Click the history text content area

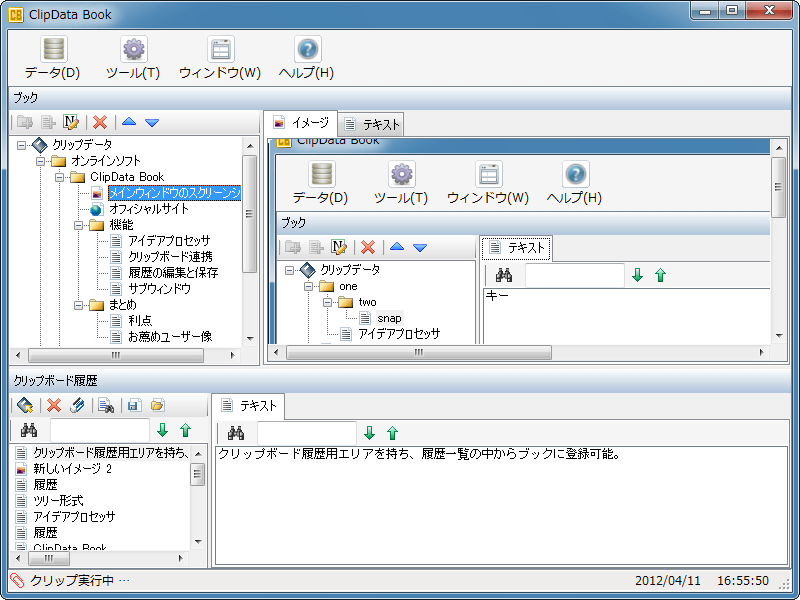click(502, 506)
